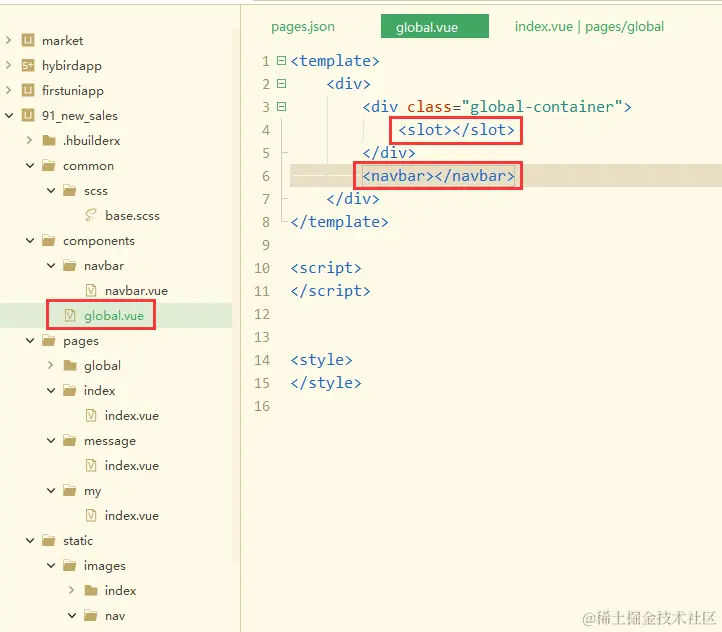Click the global folder icon under pages
The width and height of the screenshot is (722, 632).
click(70, 365)
